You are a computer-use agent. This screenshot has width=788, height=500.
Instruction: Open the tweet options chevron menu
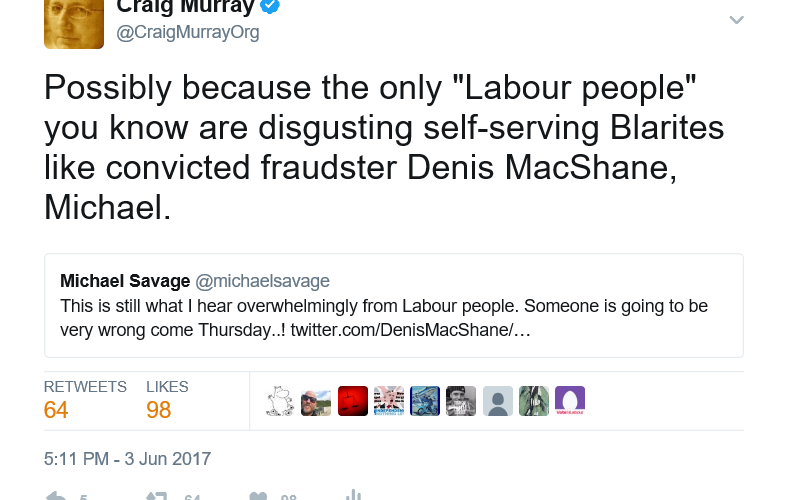point(736,20)
